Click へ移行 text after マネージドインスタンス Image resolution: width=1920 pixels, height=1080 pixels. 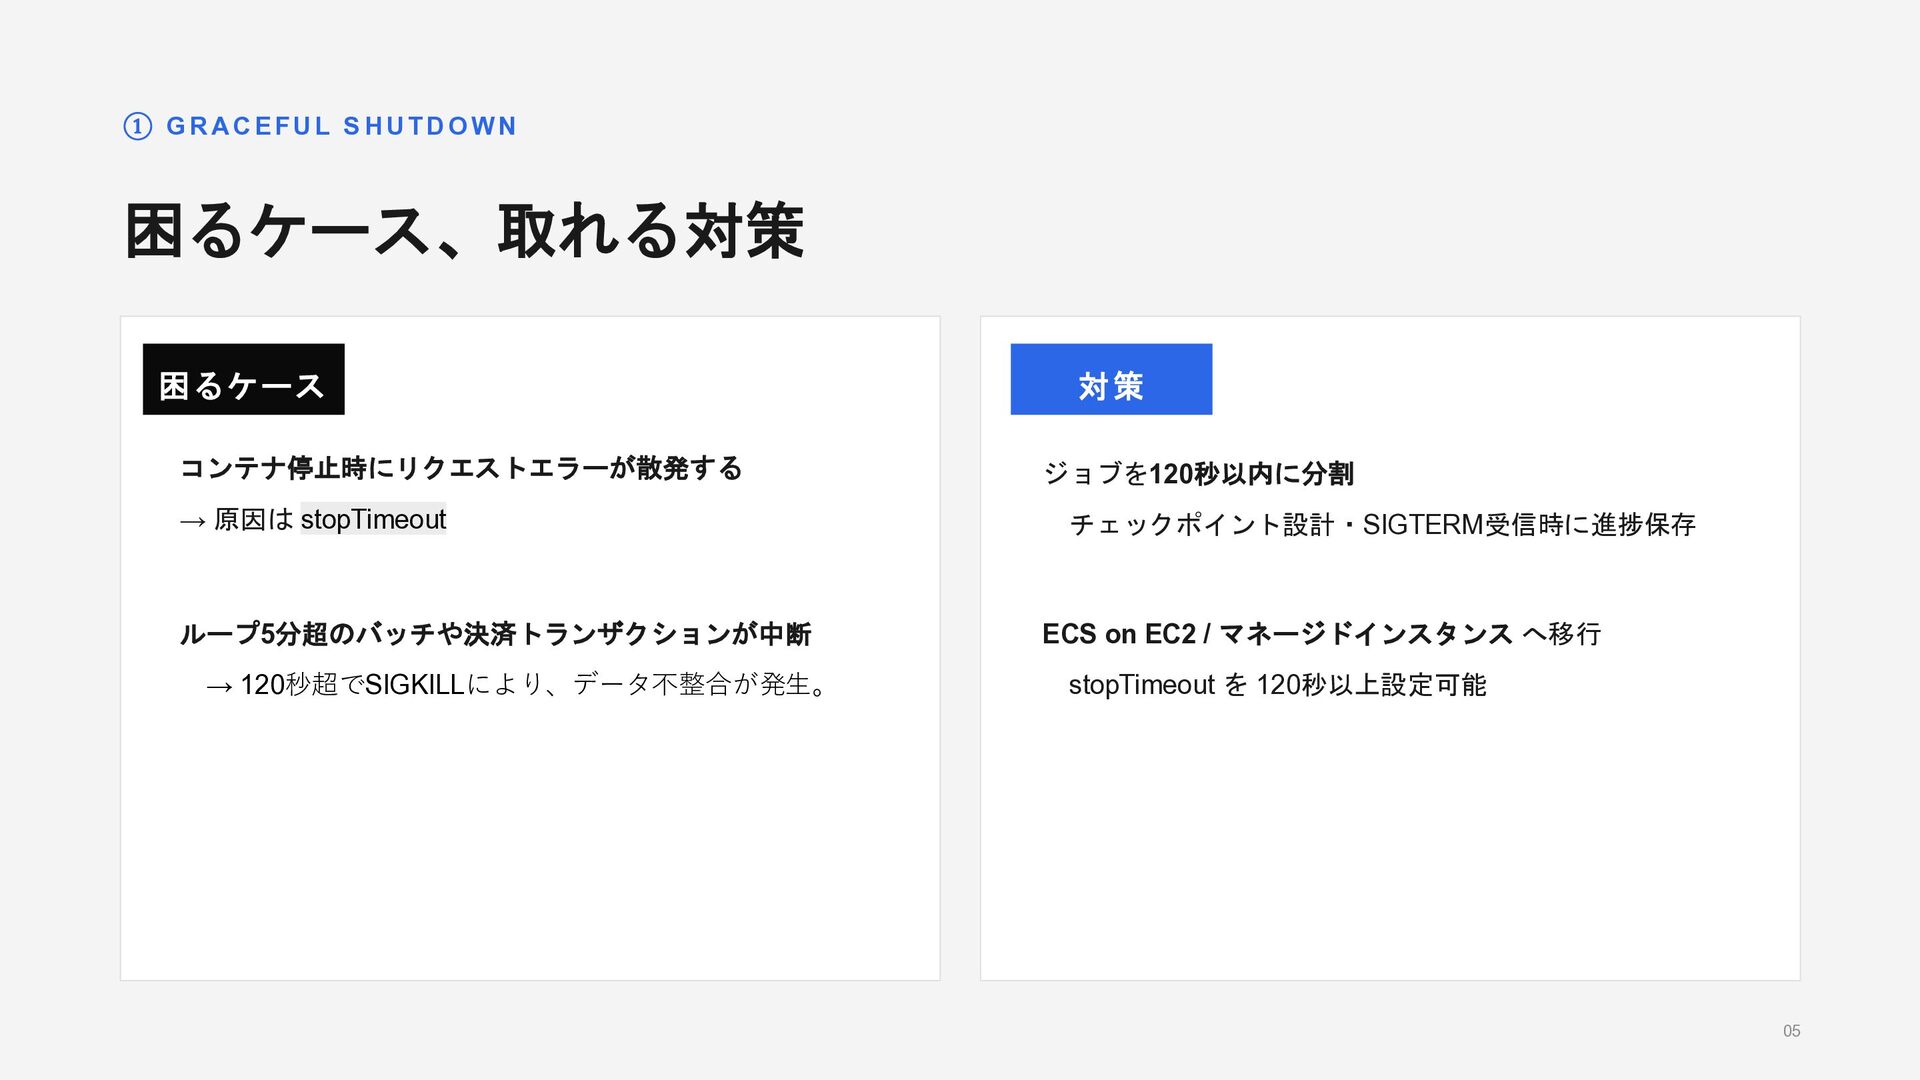(x=1562, y=634)
